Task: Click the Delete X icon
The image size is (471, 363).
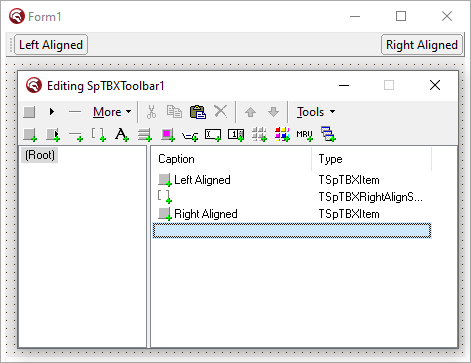Action: (220, 111)
